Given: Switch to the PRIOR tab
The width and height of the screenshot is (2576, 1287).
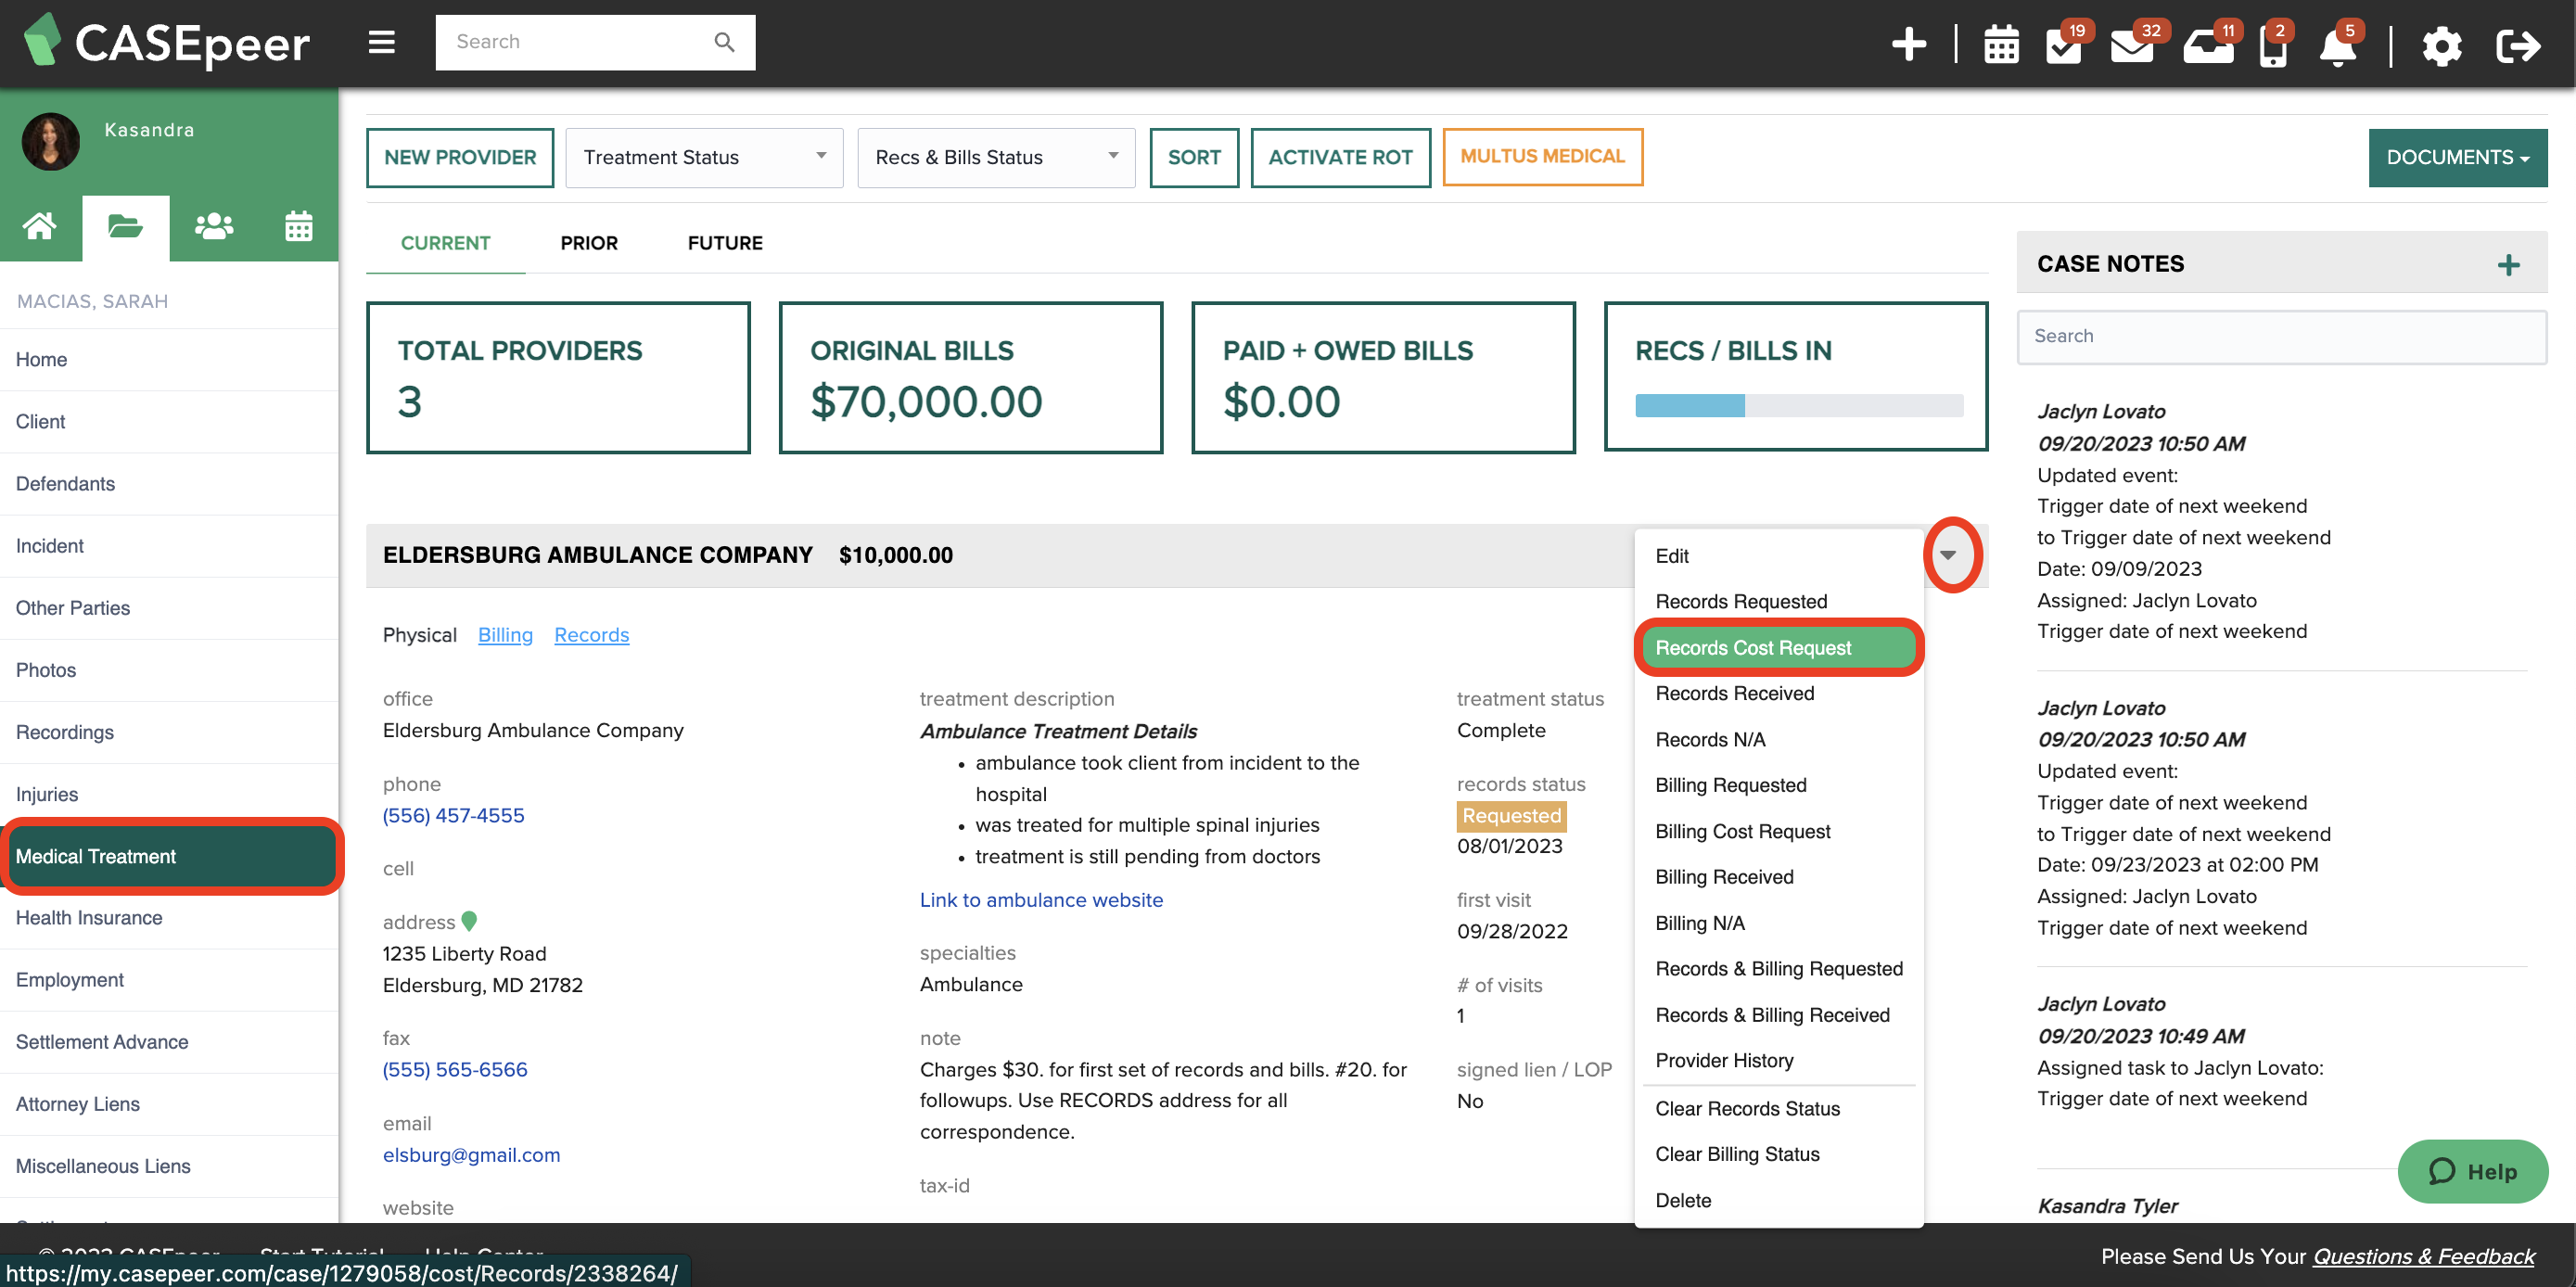Looking at the screenshot, I should click(x=589, y=242).
